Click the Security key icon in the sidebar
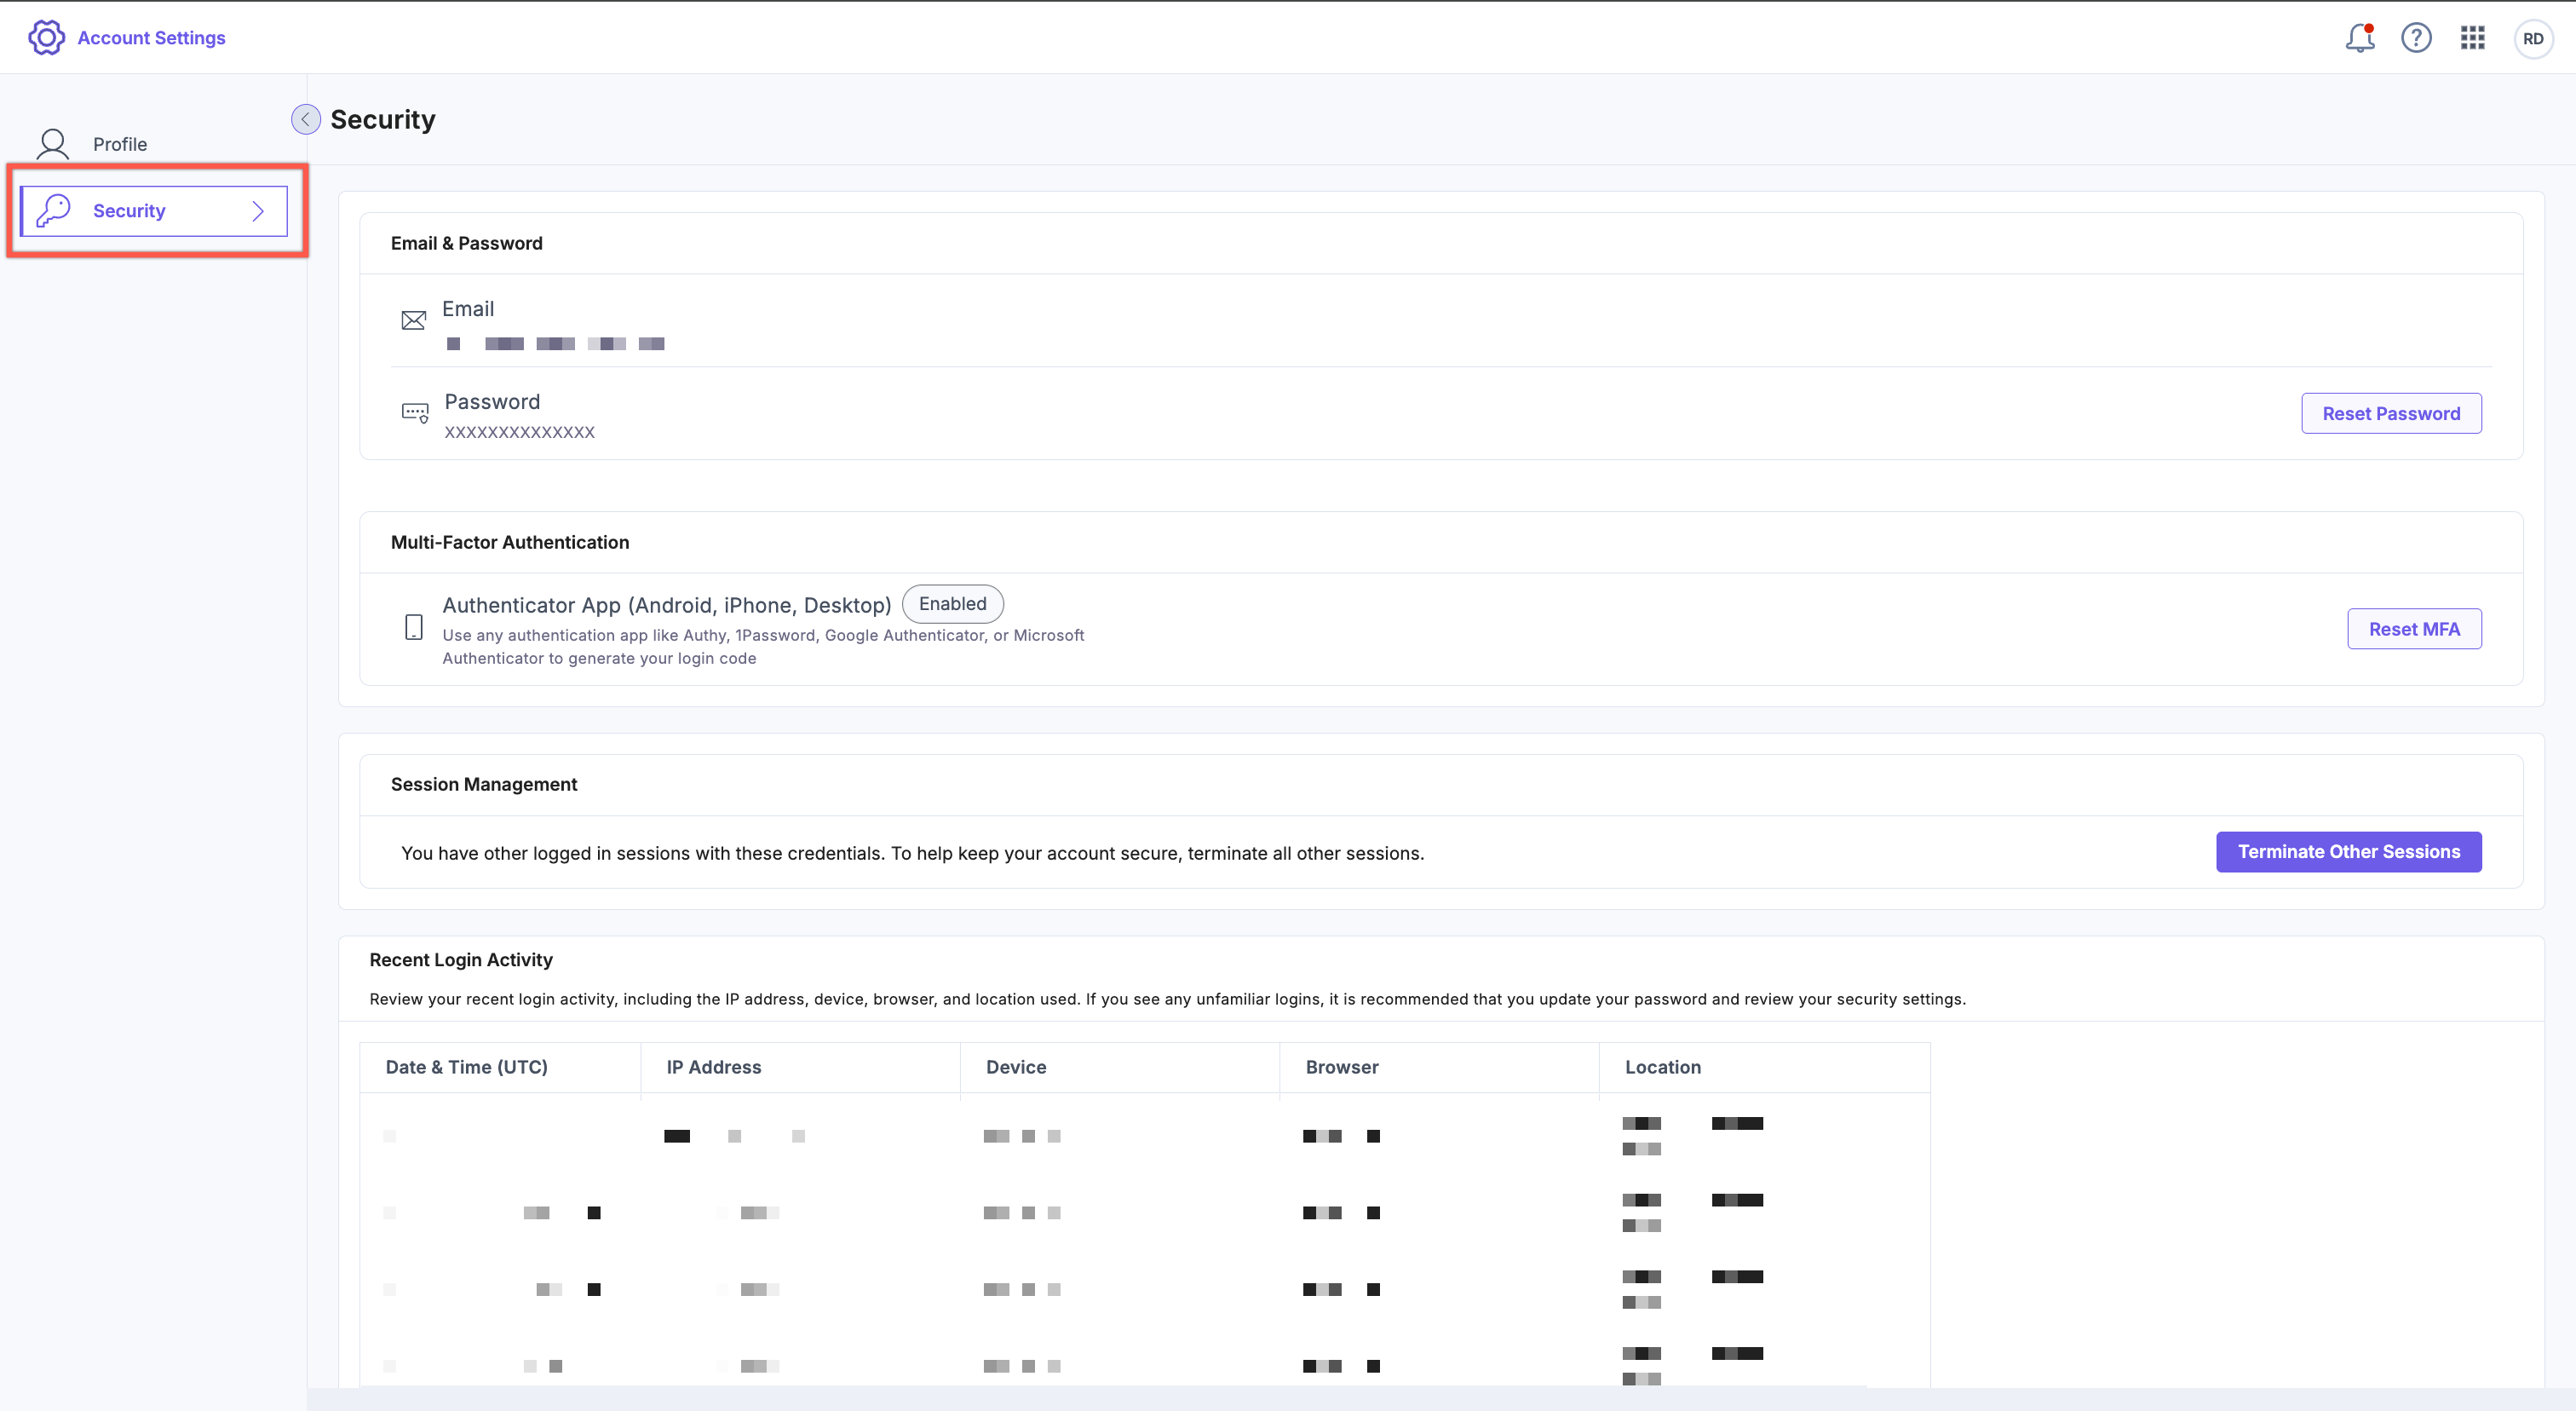 (53, 211)
